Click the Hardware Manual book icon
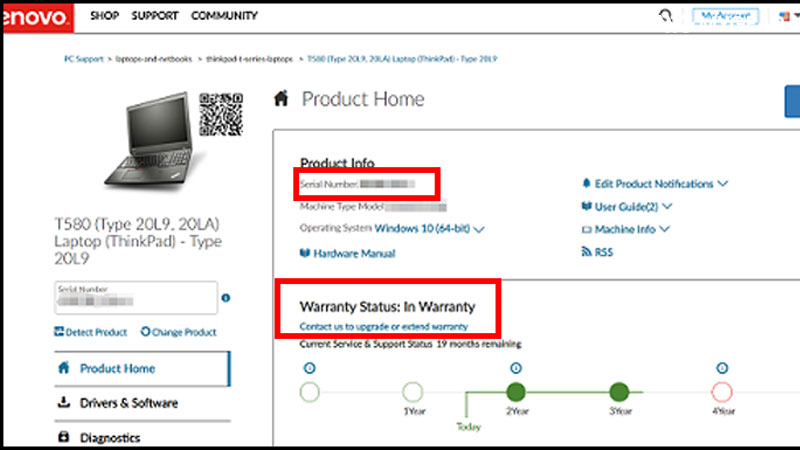800x450 pixels. pyautogui.click(x=305, y=253)
